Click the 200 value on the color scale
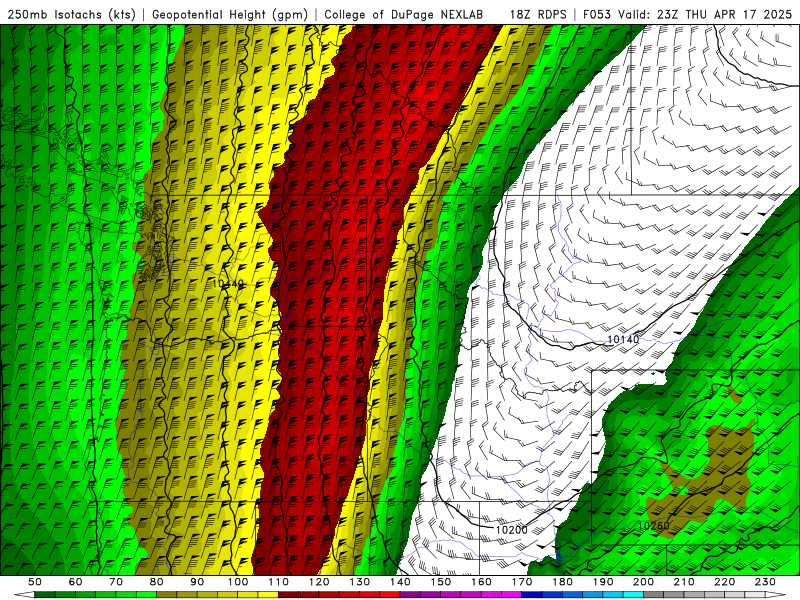The image size is (800, 600). click(644, 582)
